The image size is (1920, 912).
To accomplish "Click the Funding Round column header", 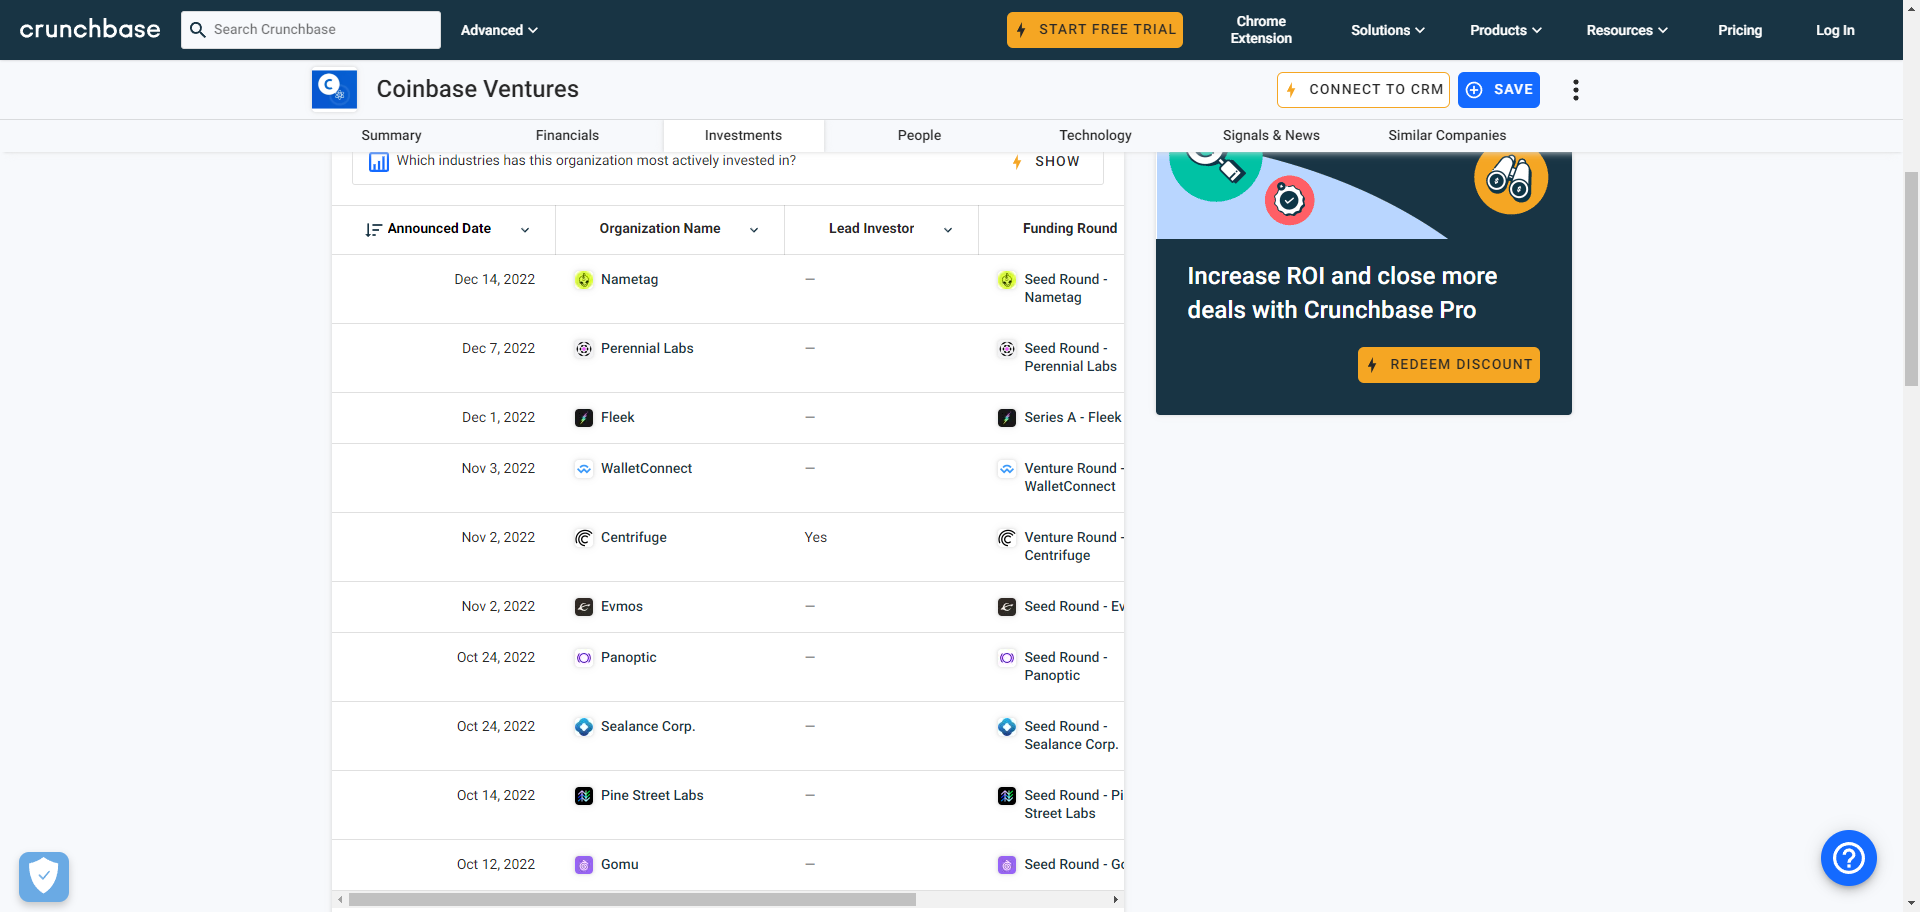I will (1070, 229).
